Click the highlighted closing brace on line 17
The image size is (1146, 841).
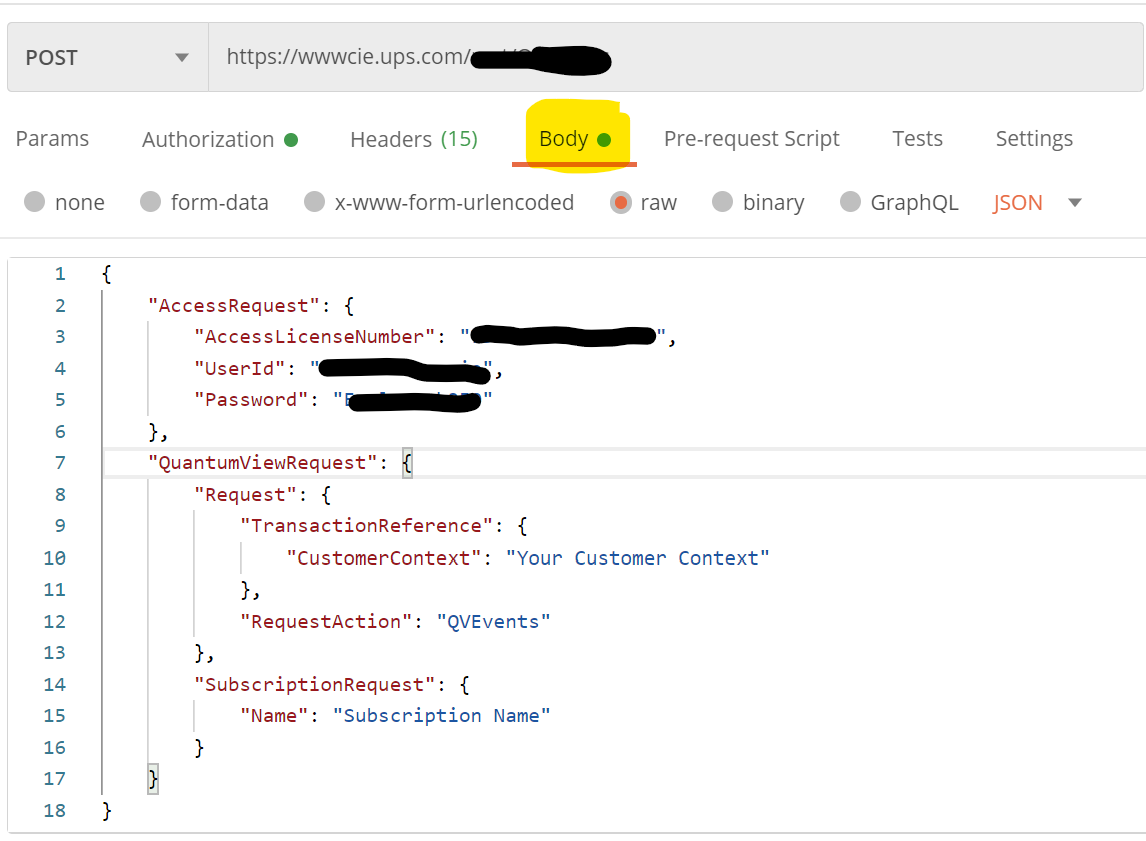point(153,780)
